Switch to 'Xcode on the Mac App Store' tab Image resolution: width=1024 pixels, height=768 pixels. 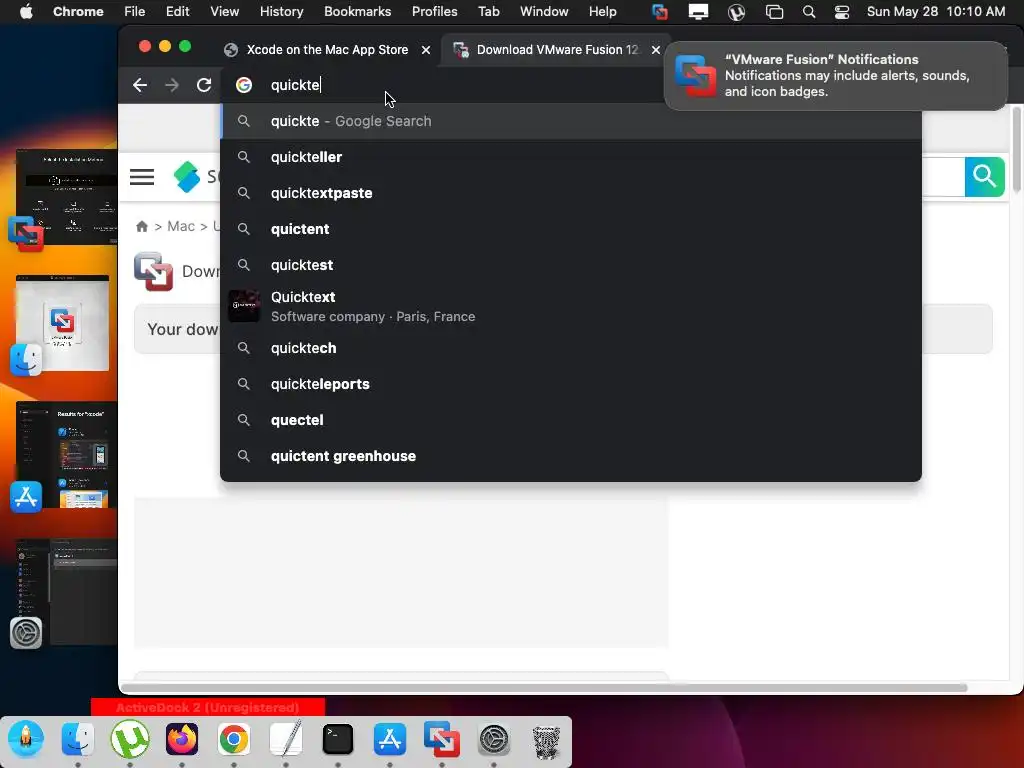point(327,50)
